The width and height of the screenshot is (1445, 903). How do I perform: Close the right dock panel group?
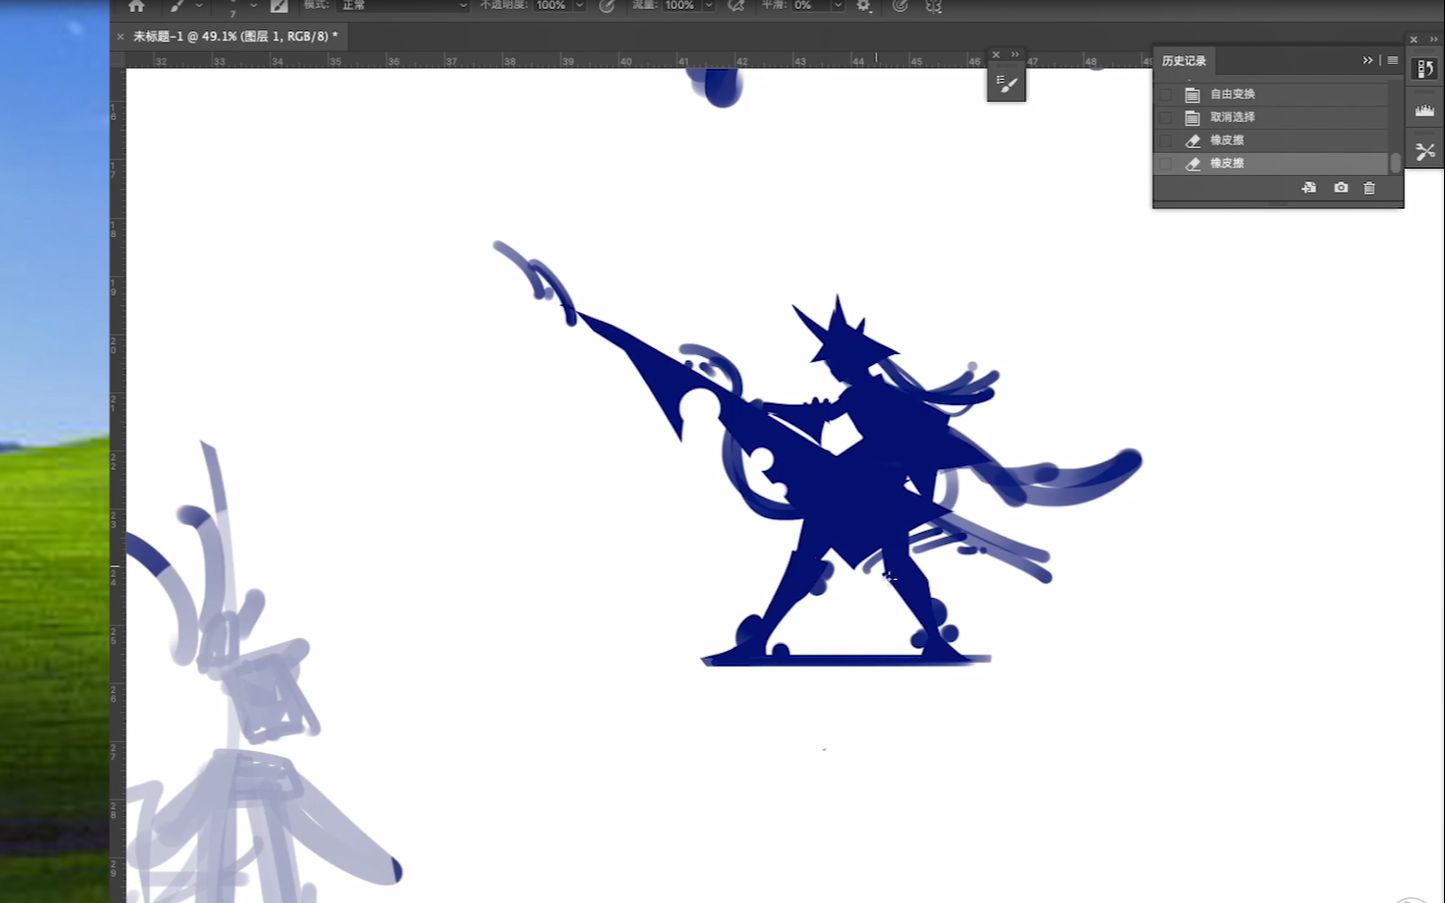1414,40
